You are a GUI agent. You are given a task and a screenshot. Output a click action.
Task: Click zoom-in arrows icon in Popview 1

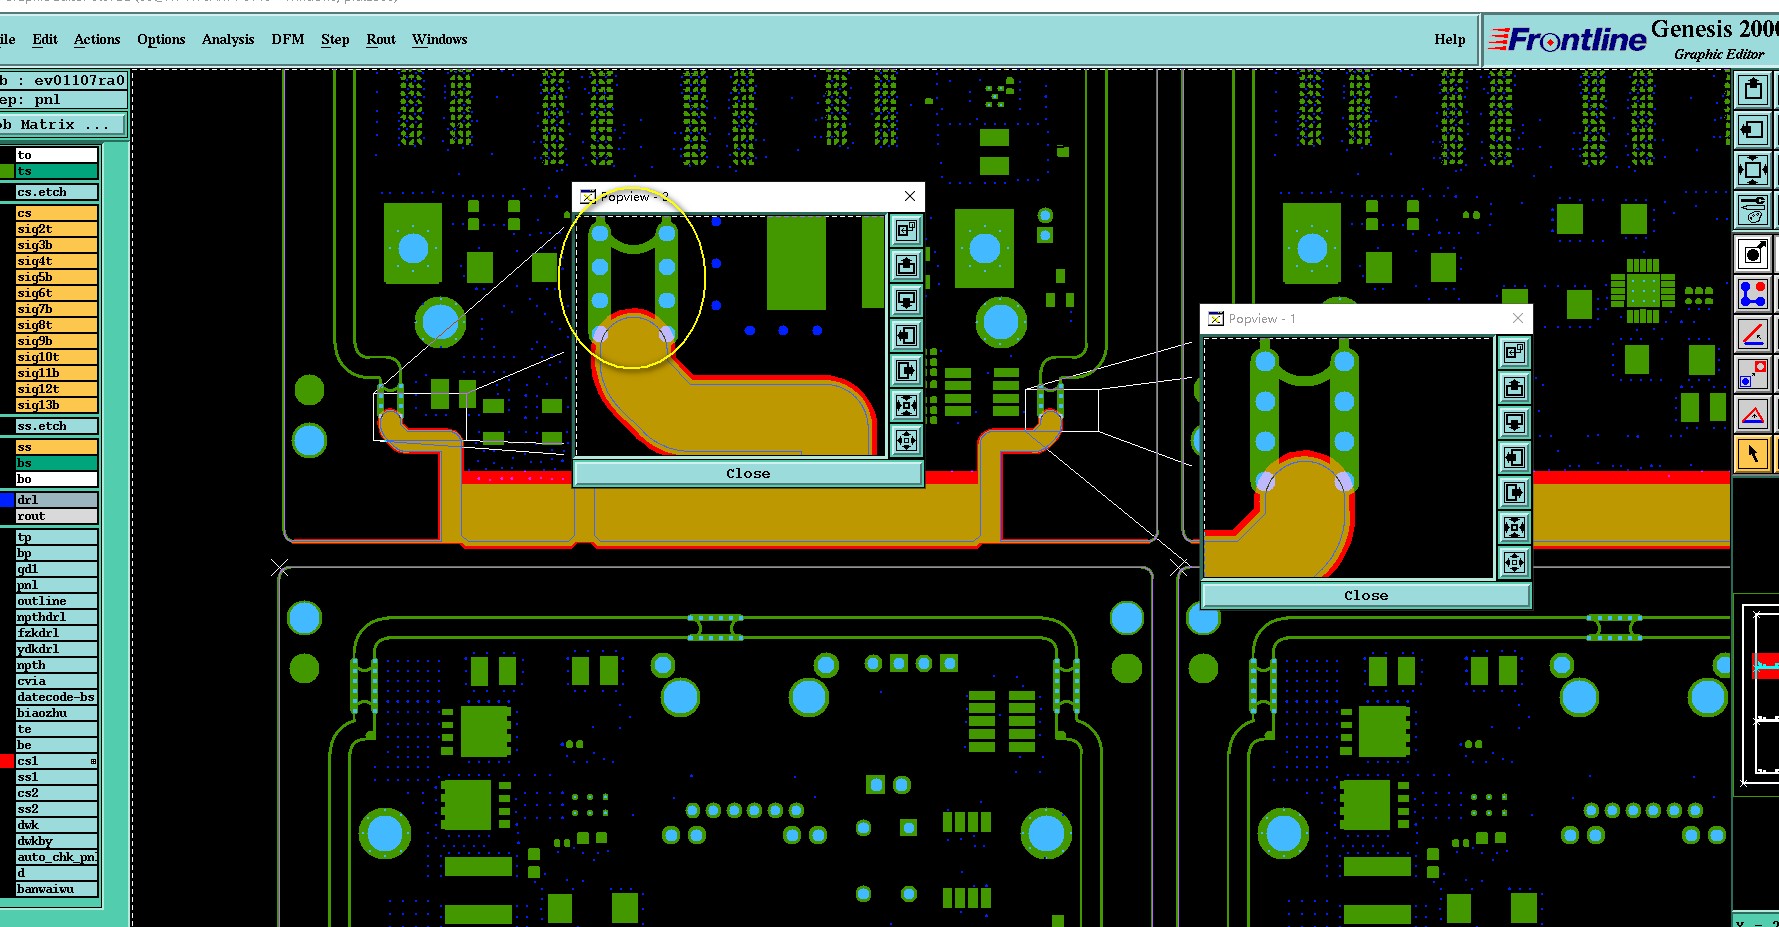1514,527
